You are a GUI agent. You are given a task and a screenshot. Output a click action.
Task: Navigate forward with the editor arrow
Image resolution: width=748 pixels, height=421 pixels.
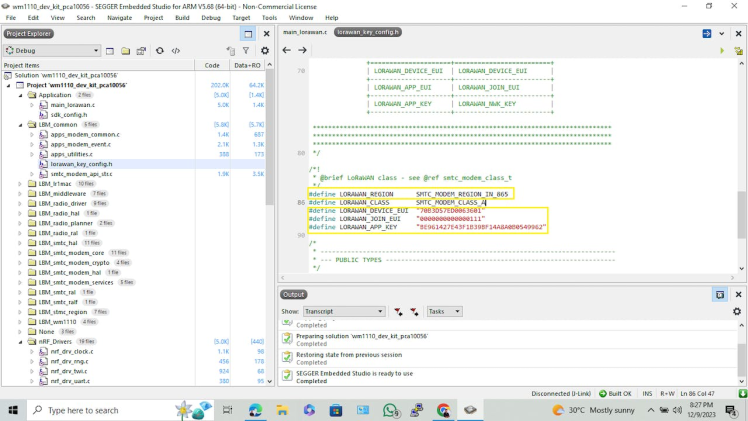pyautogui.click(x=302, y=50)
